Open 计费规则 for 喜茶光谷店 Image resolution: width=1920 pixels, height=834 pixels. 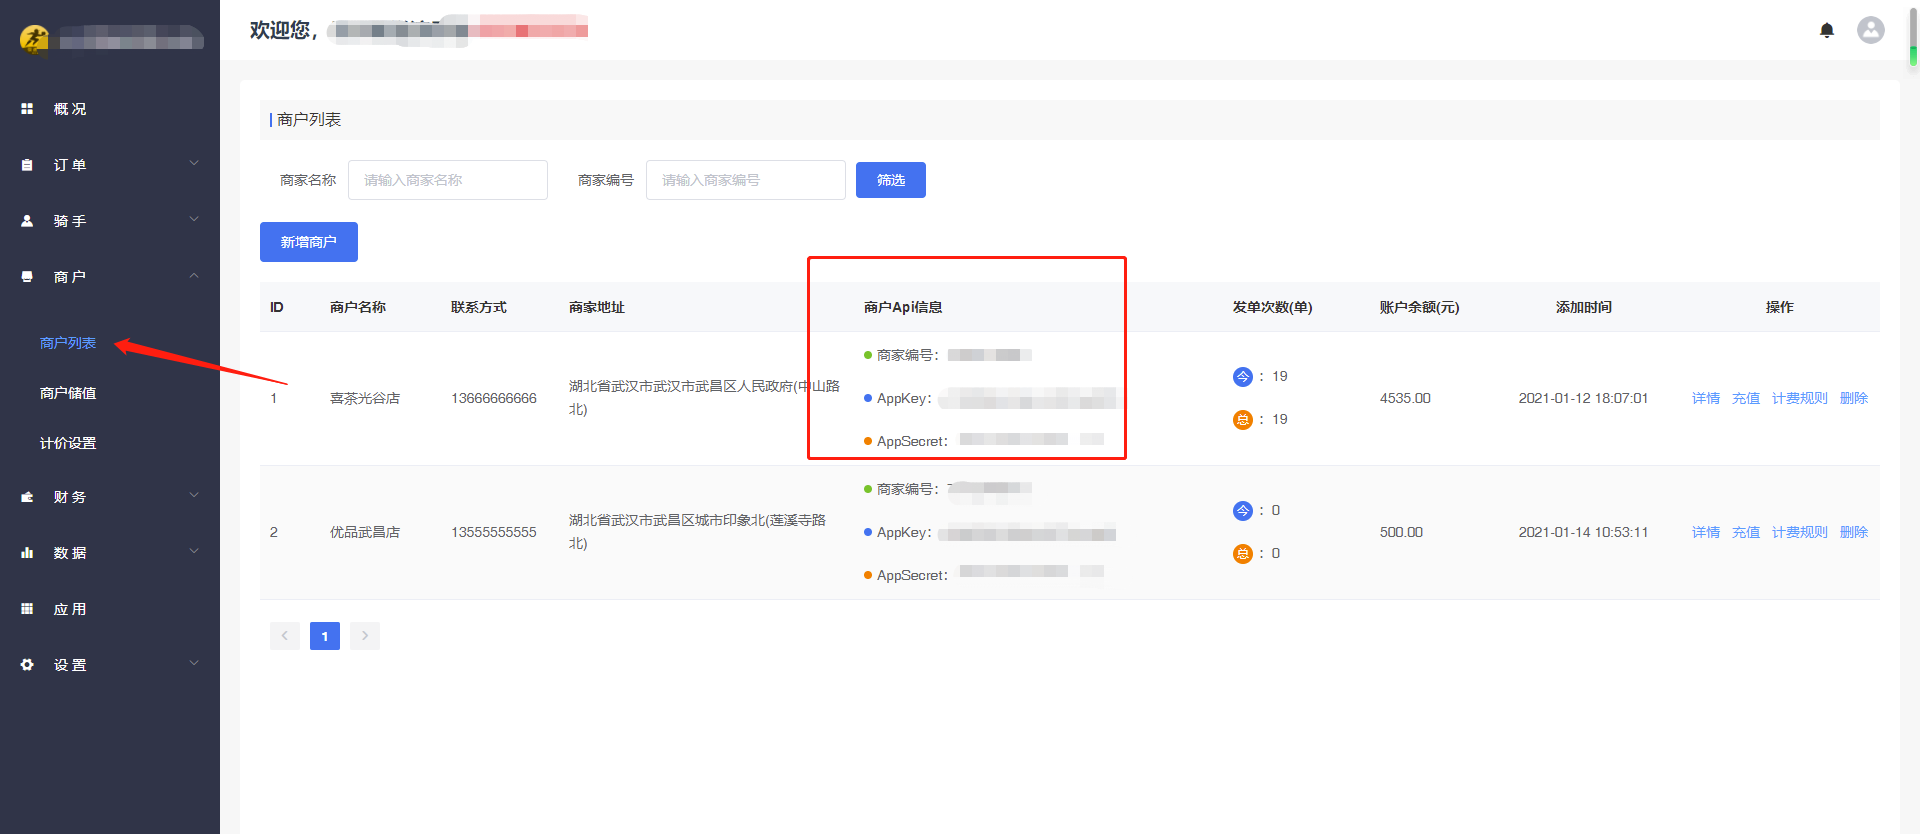(1800, 398)
